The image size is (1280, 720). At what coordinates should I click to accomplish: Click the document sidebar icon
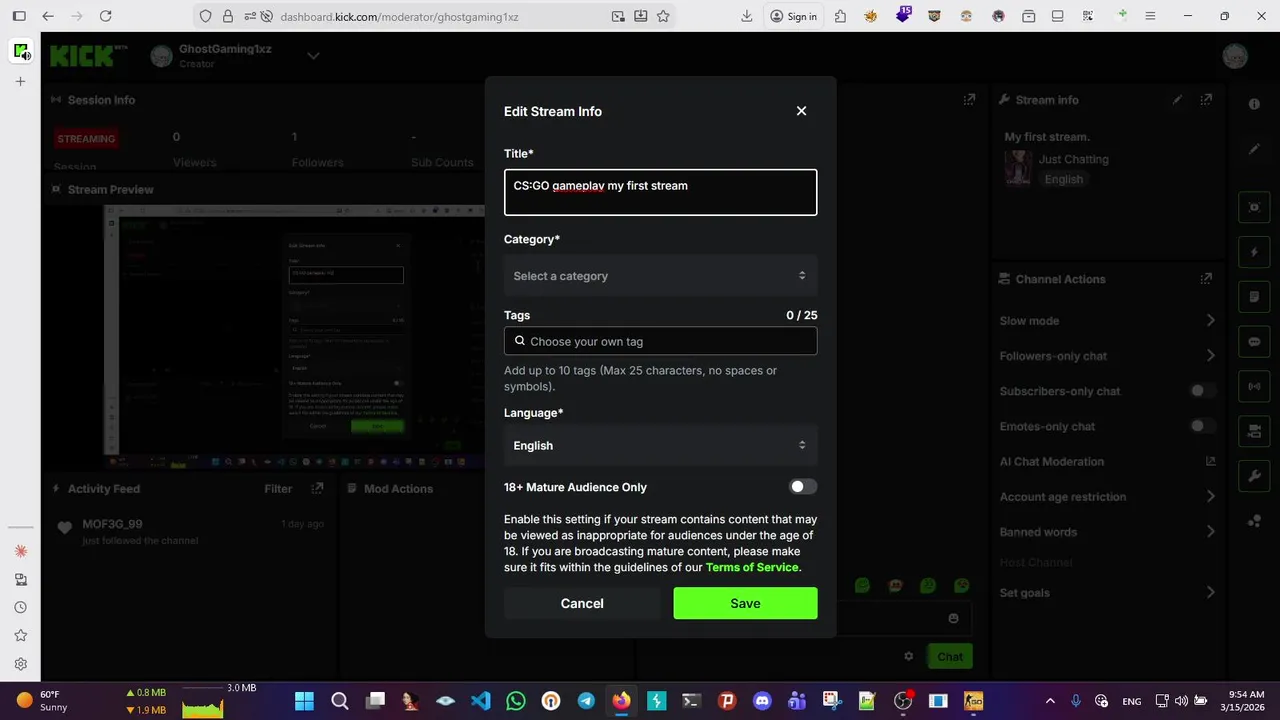(x=1254, y=297)
